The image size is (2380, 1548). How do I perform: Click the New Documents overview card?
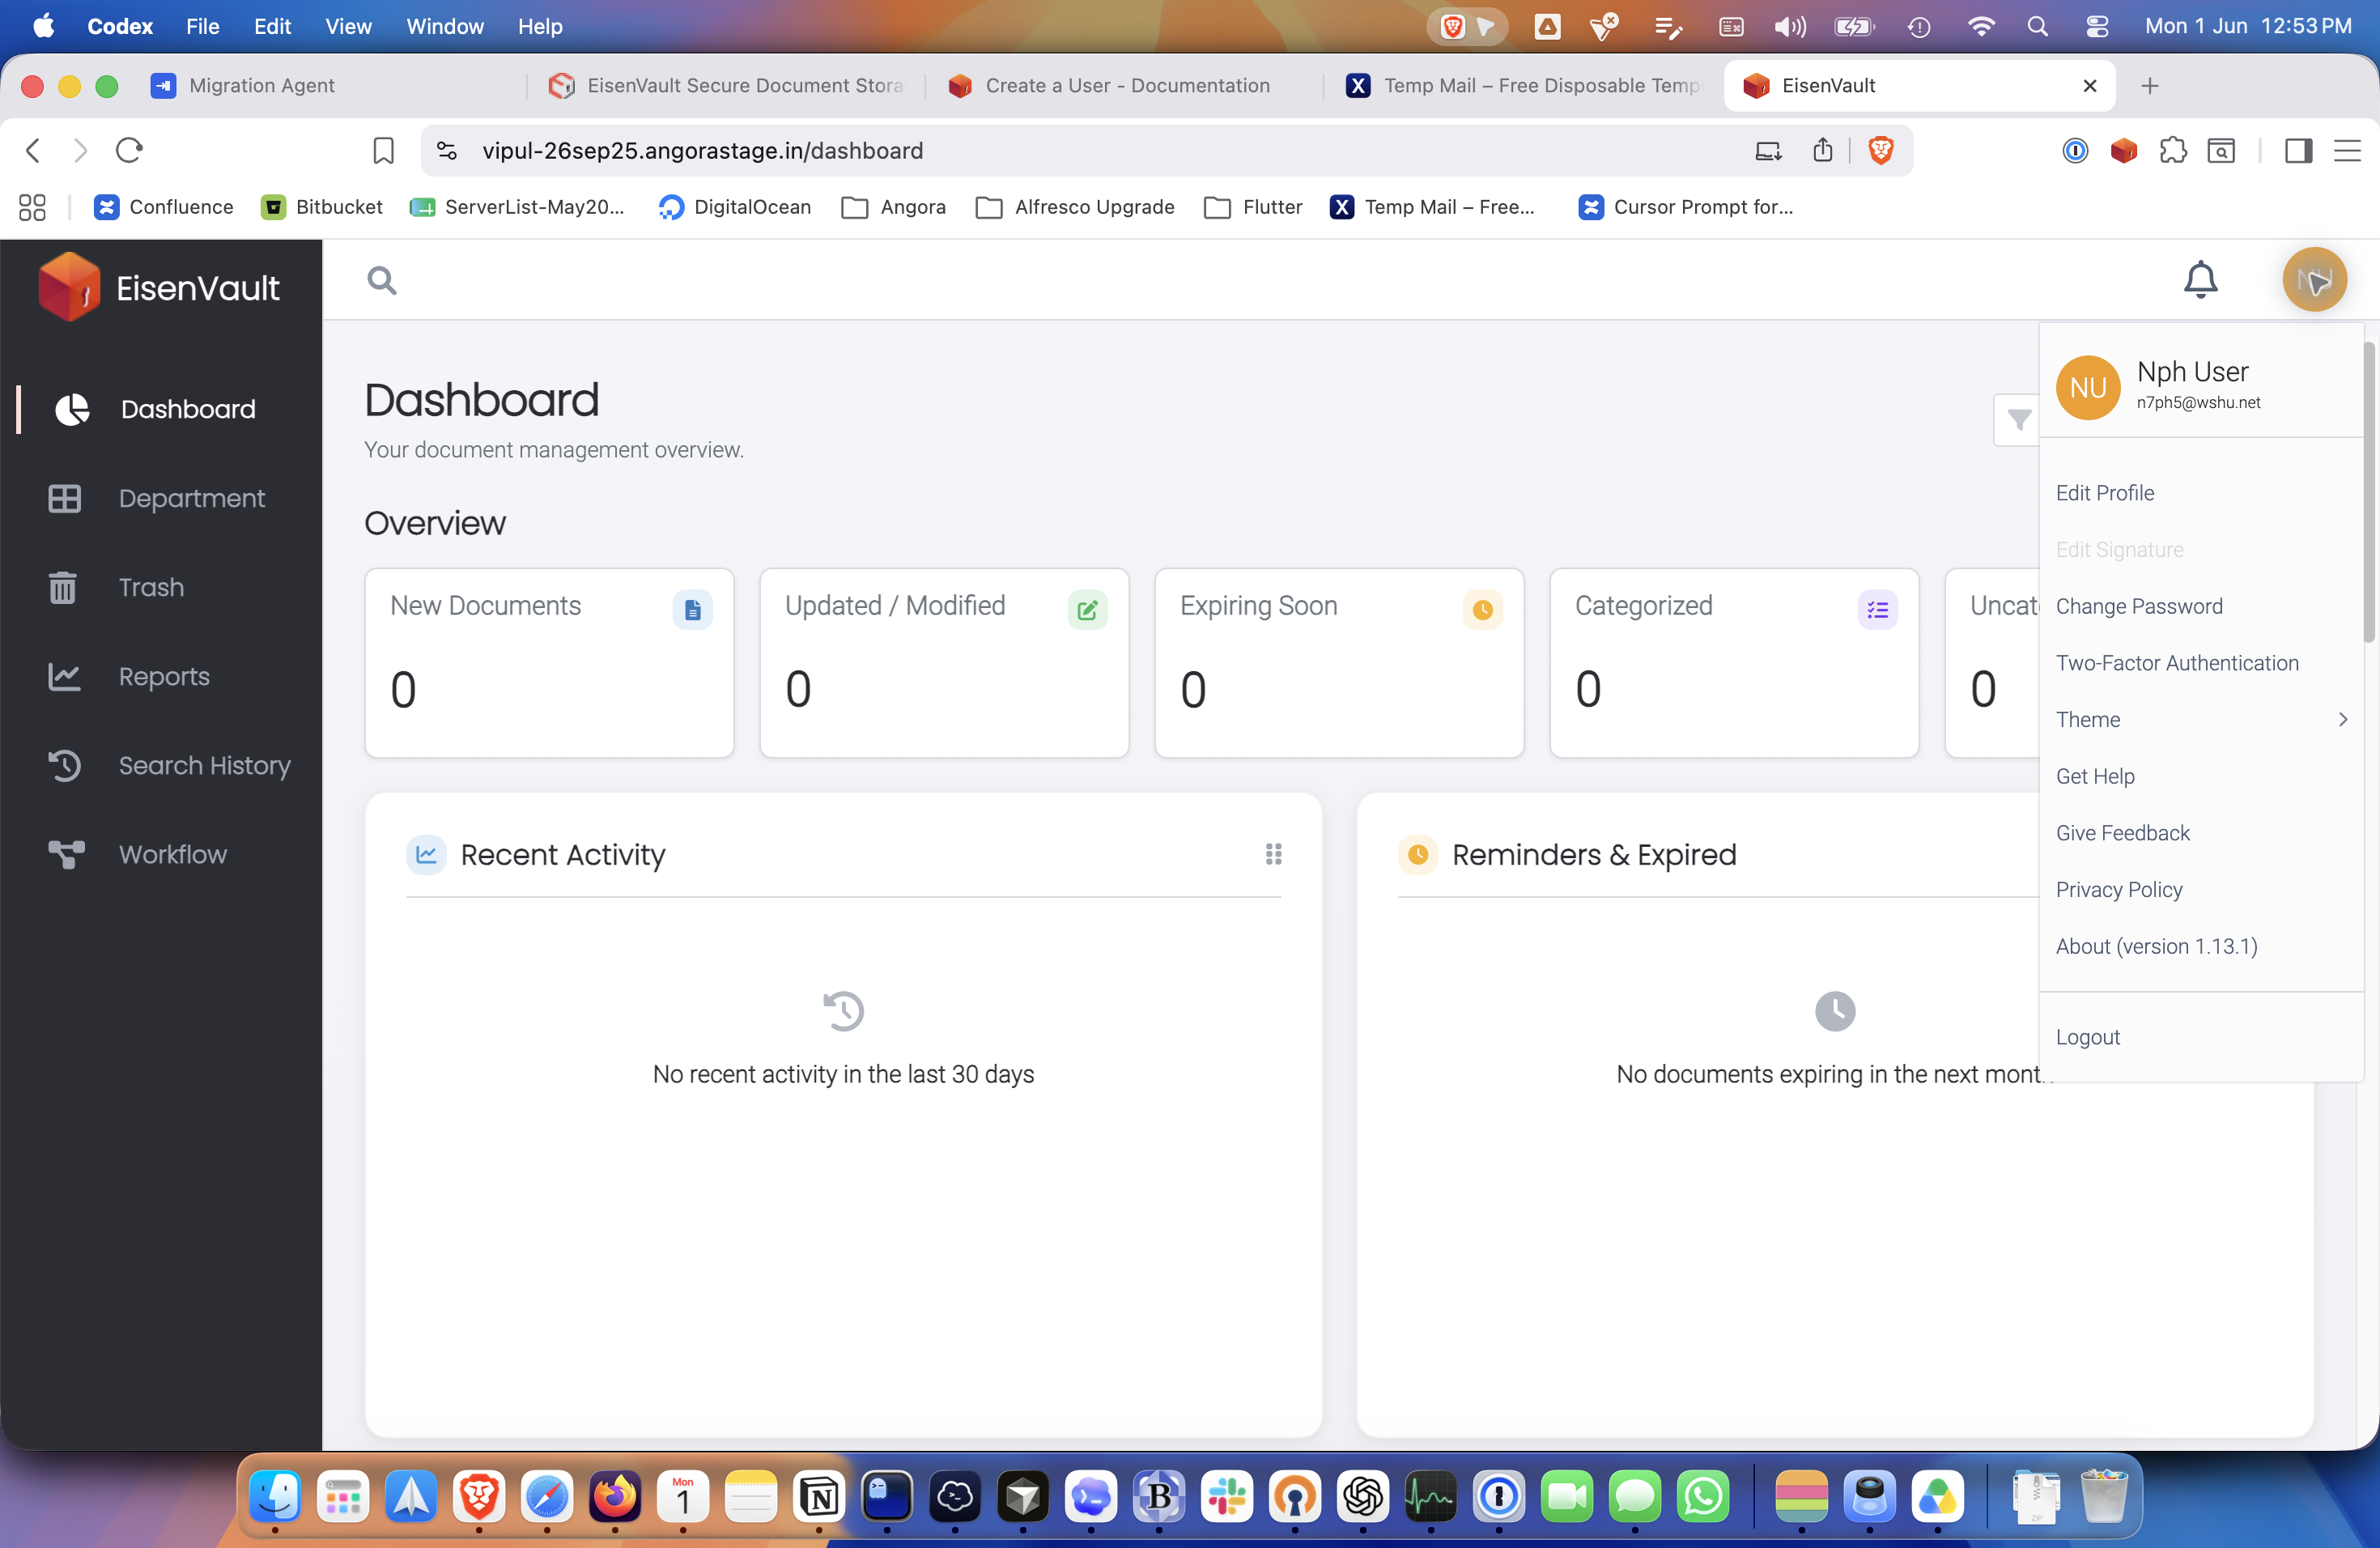point(549,663)
